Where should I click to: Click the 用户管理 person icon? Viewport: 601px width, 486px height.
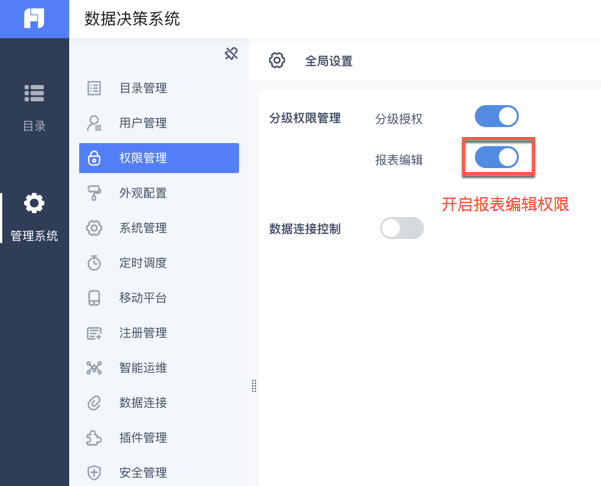point(94,123)
